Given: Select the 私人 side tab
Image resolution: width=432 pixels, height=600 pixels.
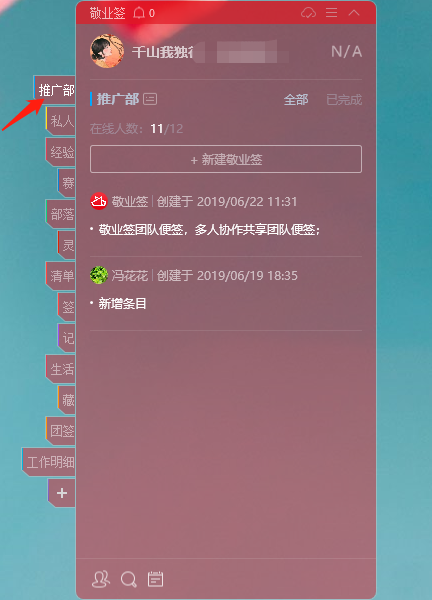Looking at the screenshot, I should 61,121.
